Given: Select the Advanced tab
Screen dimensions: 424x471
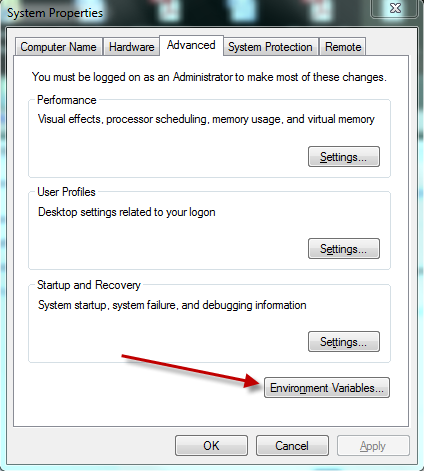Looking at the screenshot, I should (x=191, y=45).
